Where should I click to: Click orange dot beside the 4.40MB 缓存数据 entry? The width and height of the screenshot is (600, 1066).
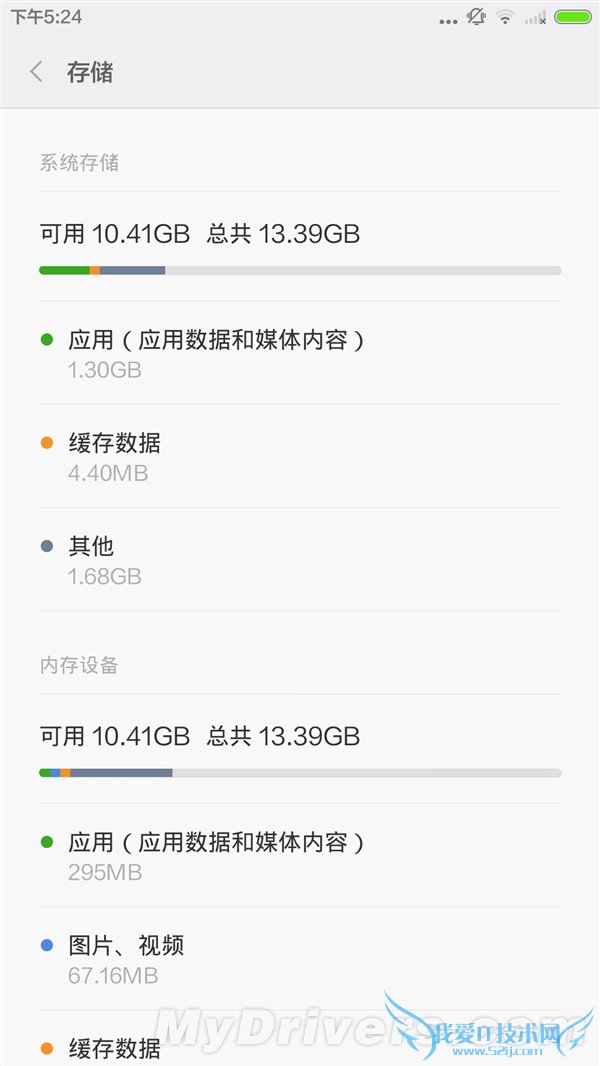46,443
